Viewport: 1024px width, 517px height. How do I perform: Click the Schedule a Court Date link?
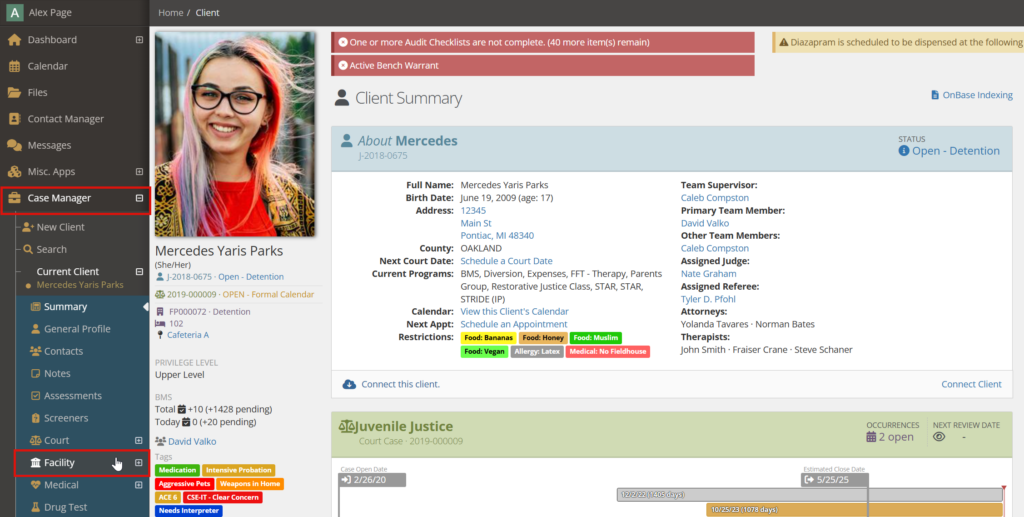tap(506, 261)
